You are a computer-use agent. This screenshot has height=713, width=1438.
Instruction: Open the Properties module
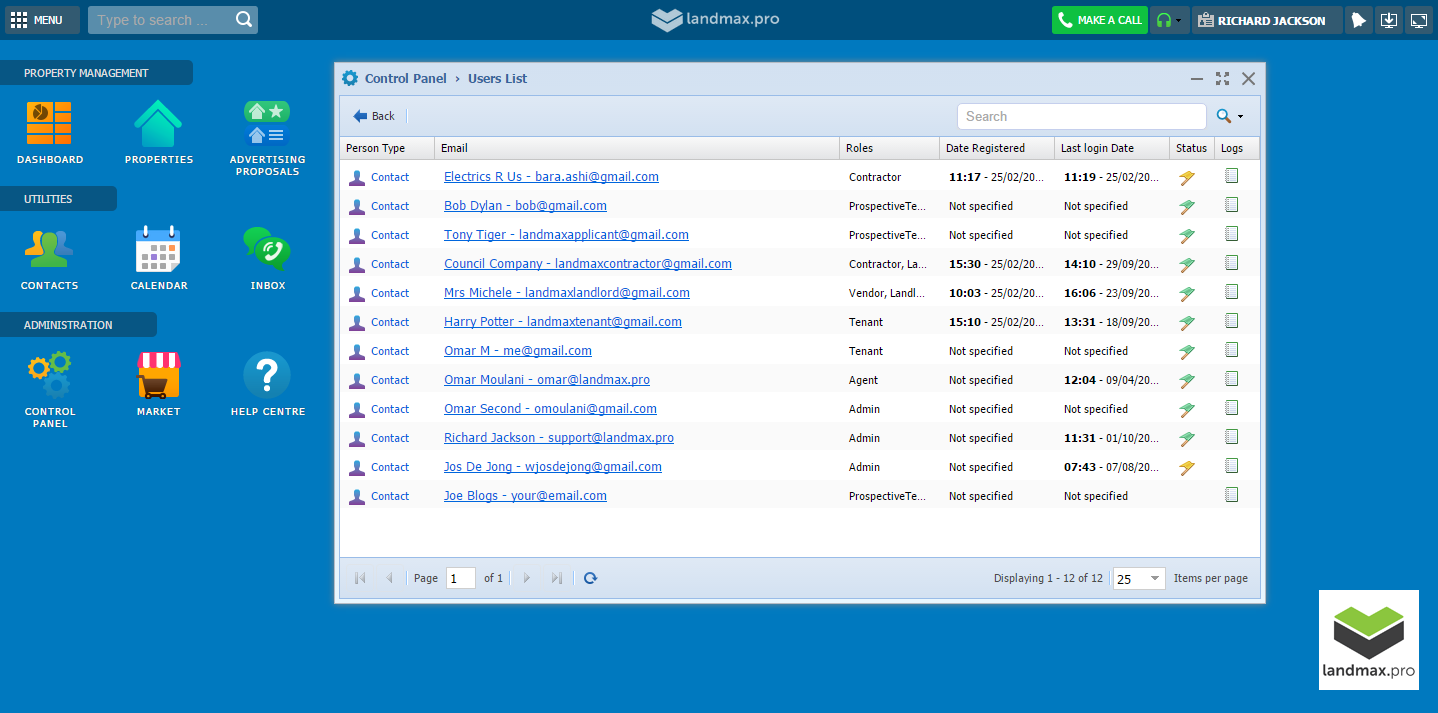pyautogui.click(x=158, y=124)
